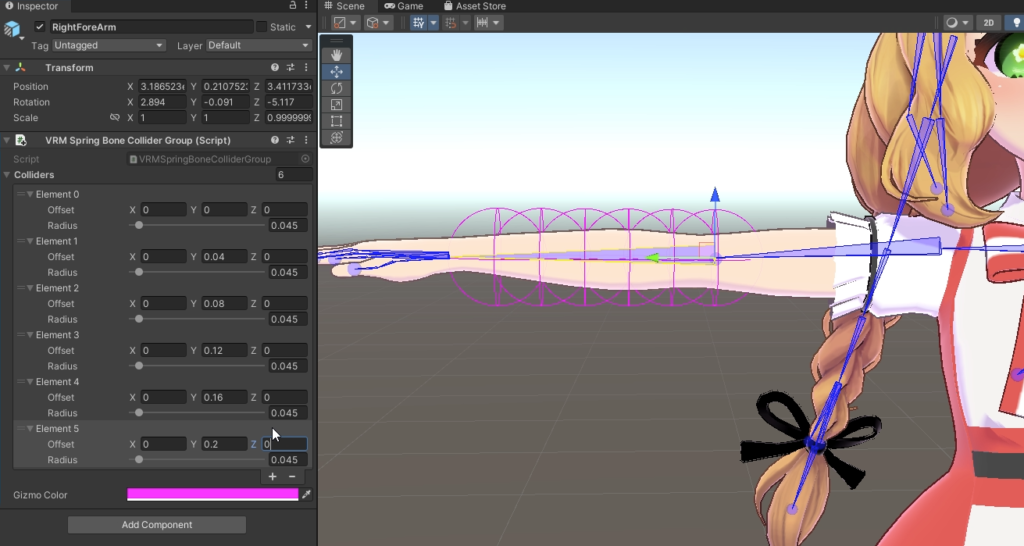1024x546 pixels.
Task: Click Element 2 Radius value field
Action: [x=287, y=319]
